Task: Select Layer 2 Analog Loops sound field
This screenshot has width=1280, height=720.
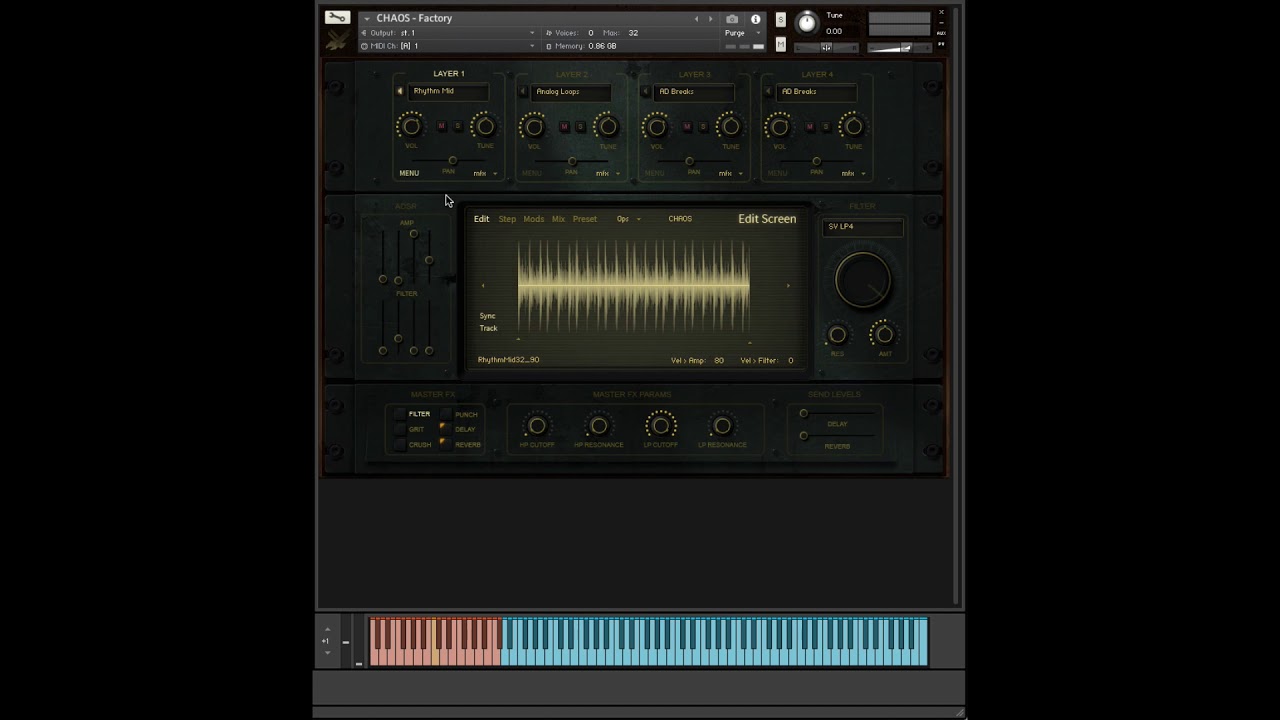Action: (x=571, y=91)
